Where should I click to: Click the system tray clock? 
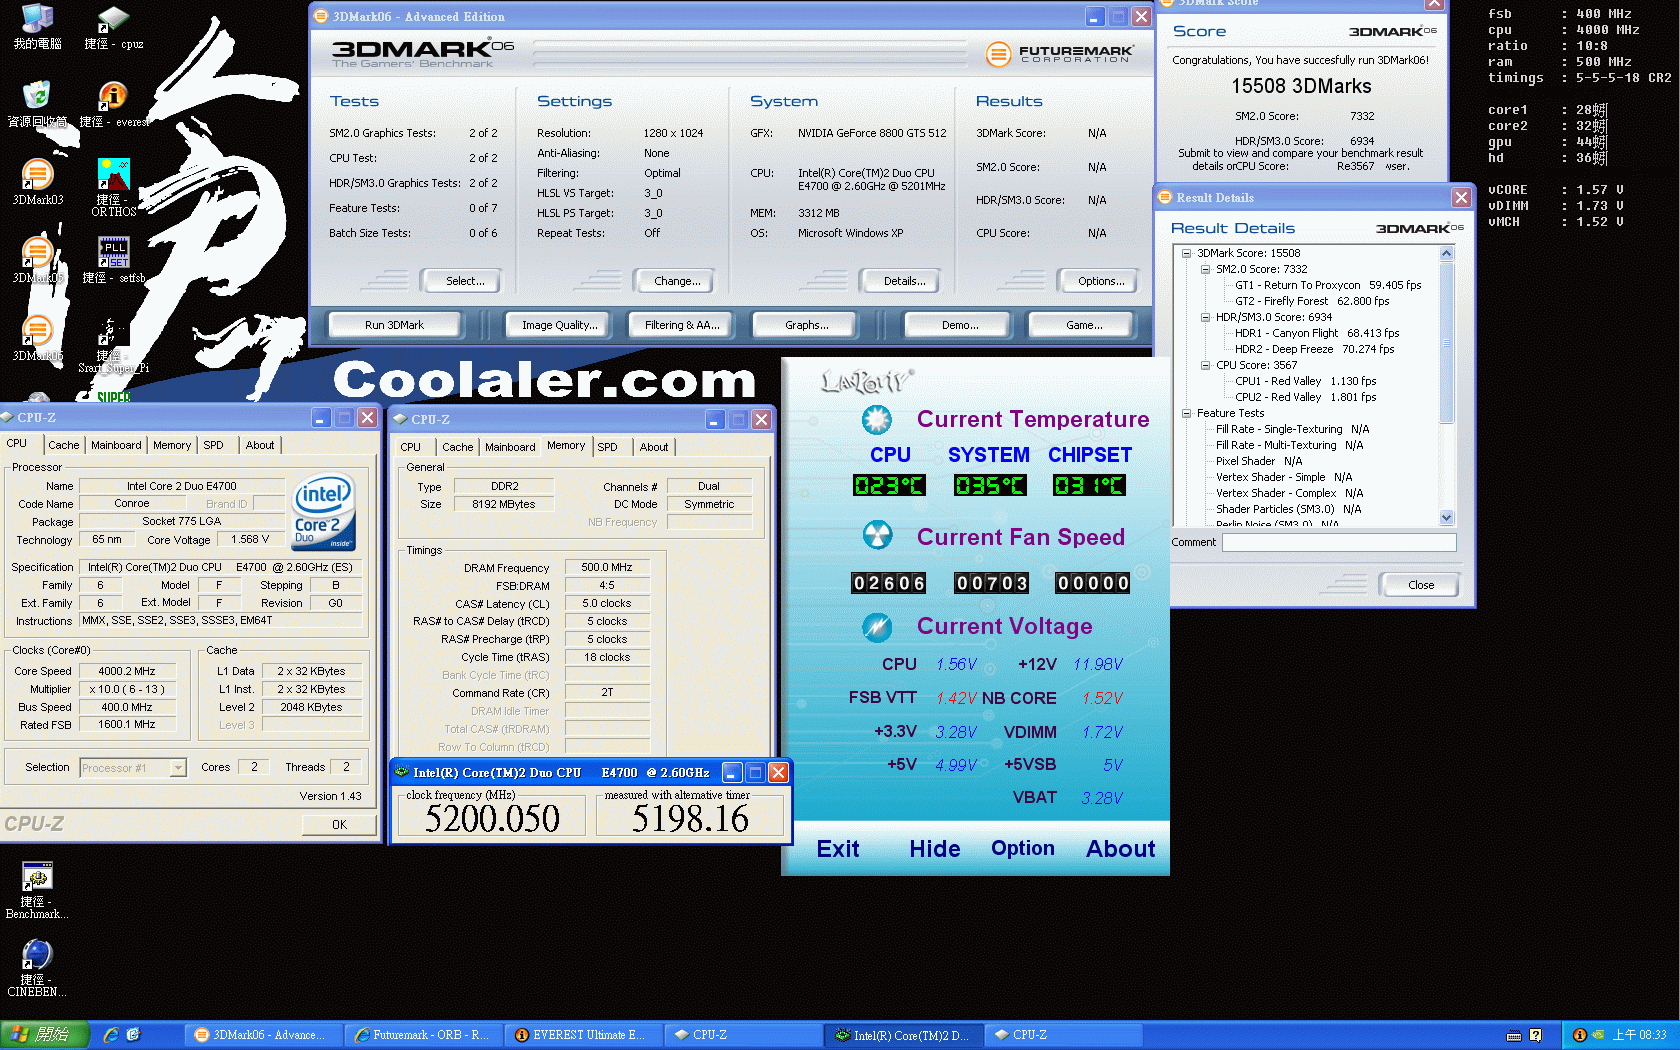(1639, 1035)
